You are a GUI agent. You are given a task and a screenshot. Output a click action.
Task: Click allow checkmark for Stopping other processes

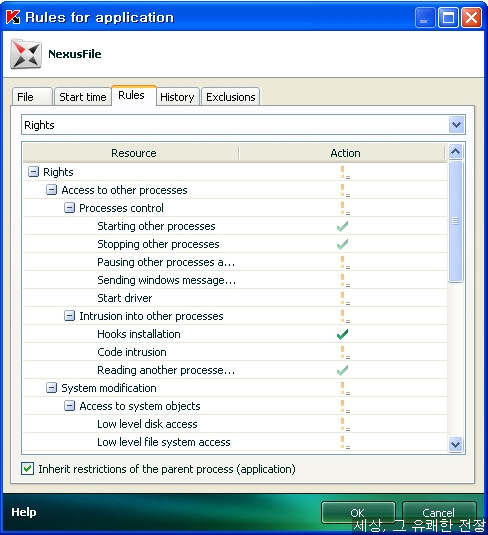click(342, 244)
